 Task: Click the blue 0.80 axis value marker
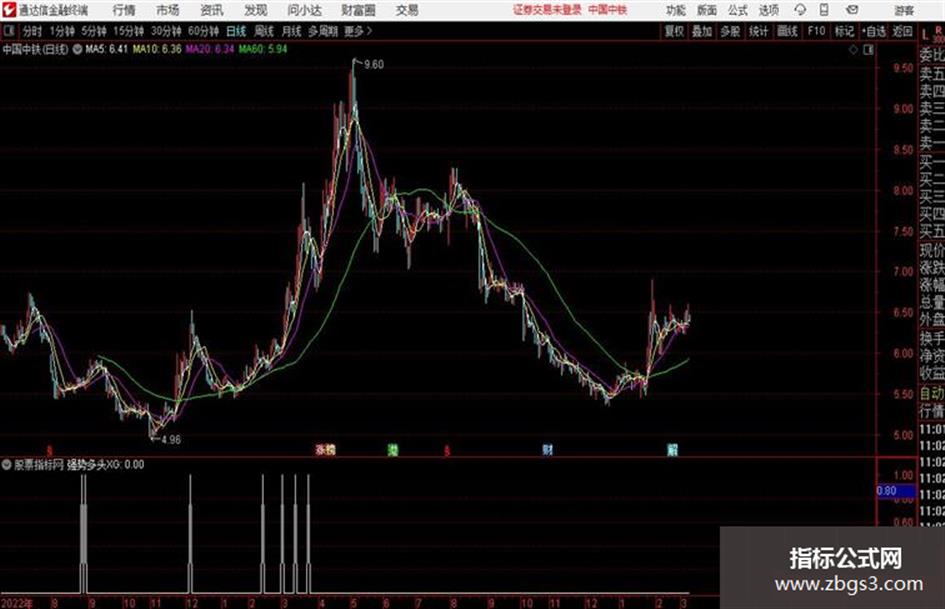[896, 491]
